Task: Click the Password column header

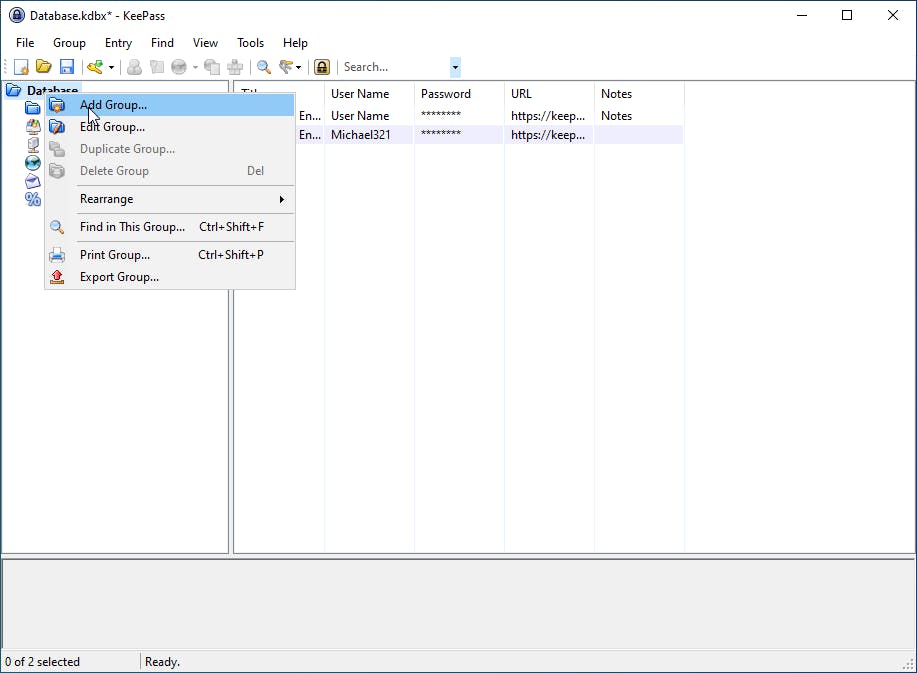Action: click(459, 94)
